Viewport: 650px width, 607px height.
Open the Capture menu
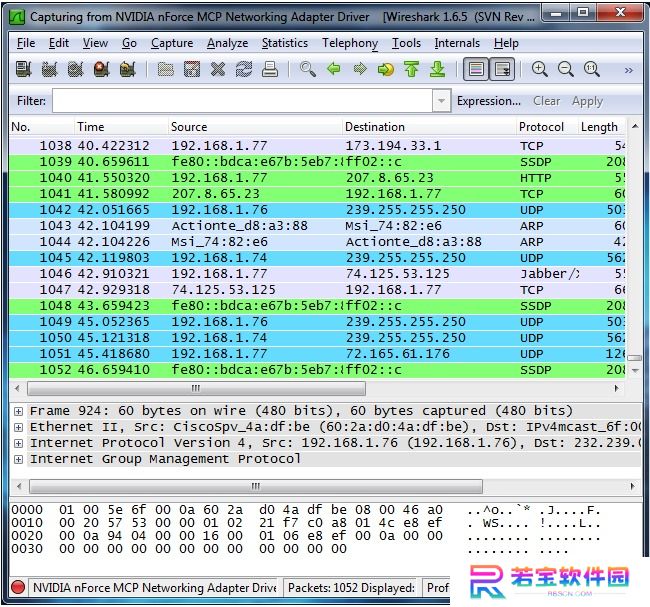point(172,43)
